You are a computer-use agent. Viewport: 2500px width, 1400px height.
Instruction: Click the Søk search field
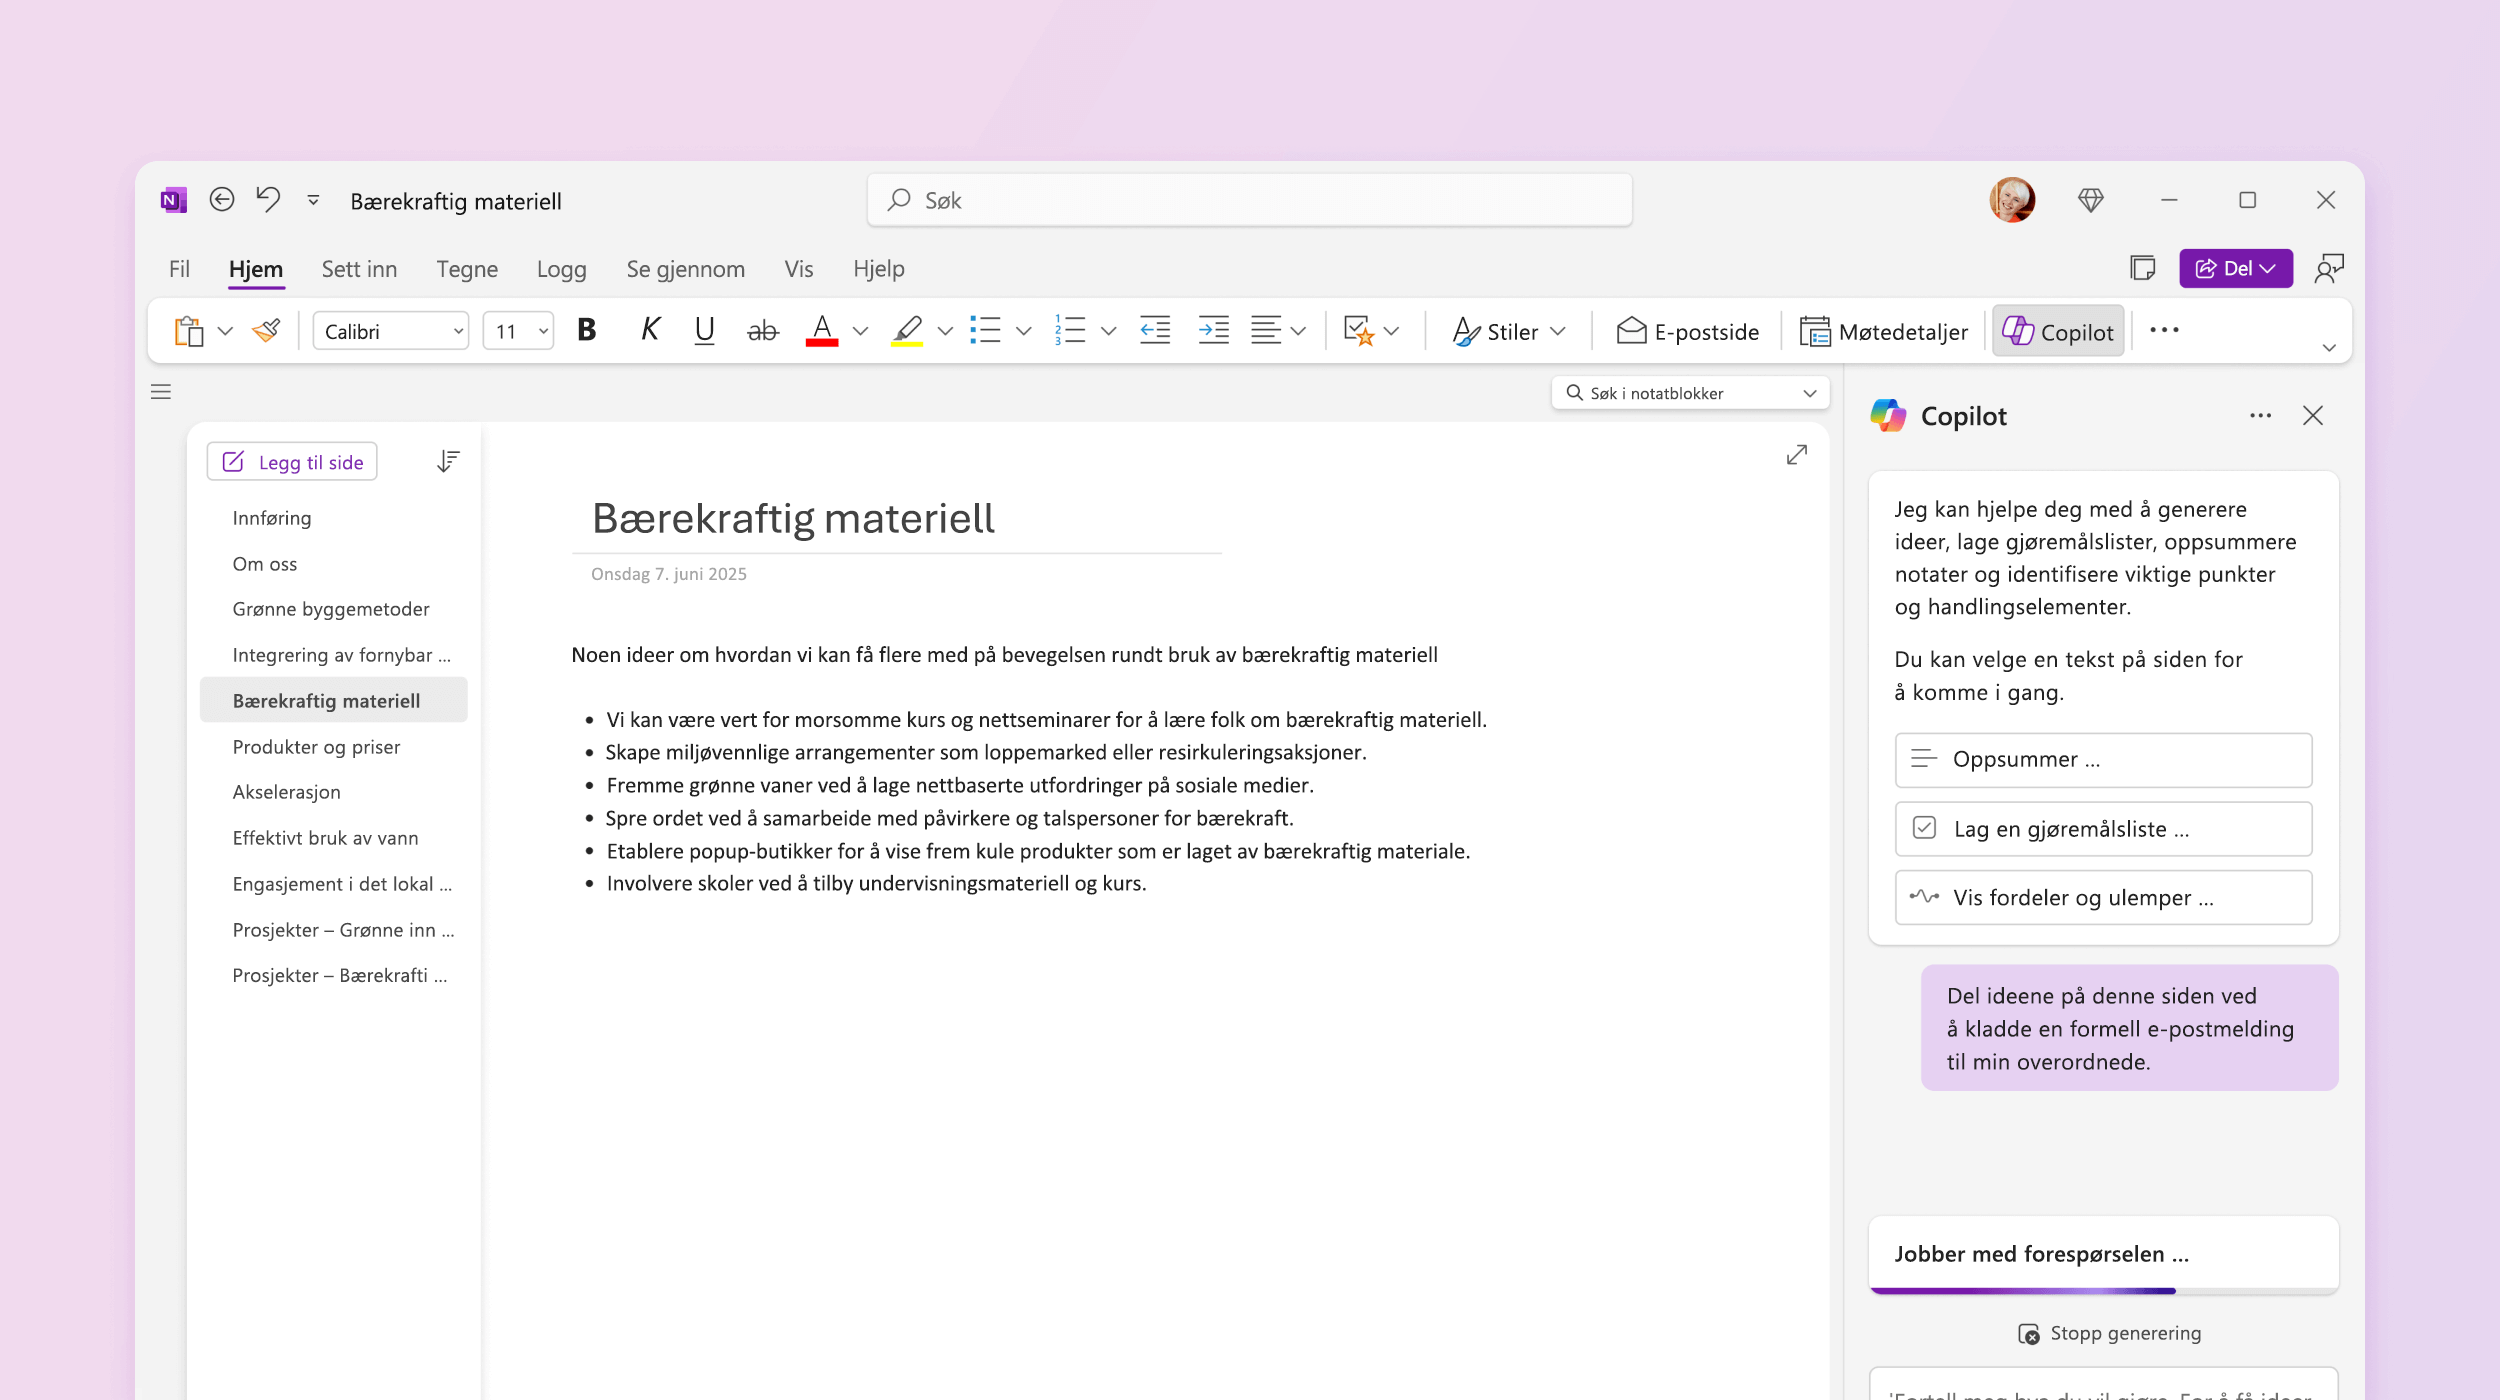[x=1250, y=200]
